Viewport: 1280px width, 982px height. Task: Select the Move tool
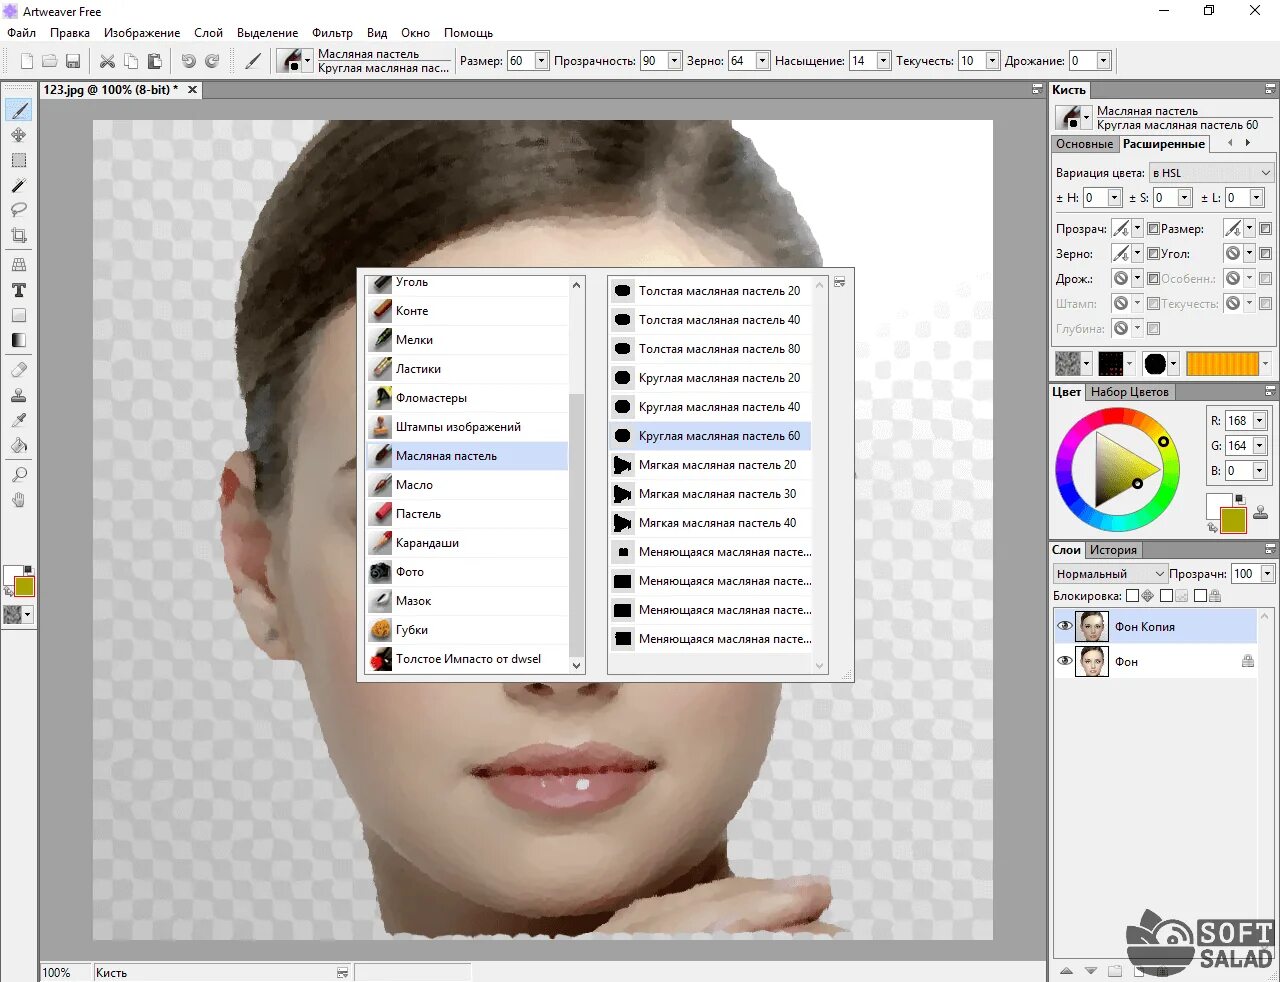[19, 135]
